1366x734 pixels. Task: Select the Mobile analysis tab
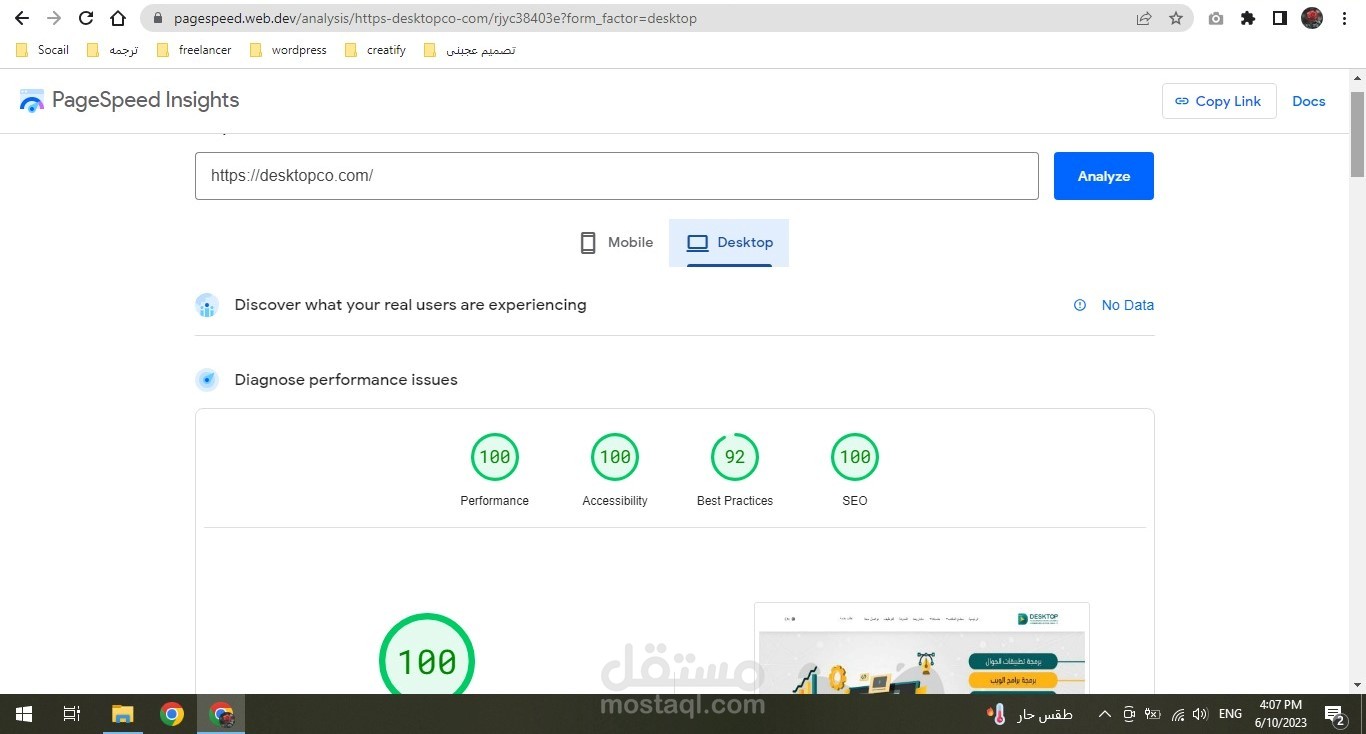616,242
